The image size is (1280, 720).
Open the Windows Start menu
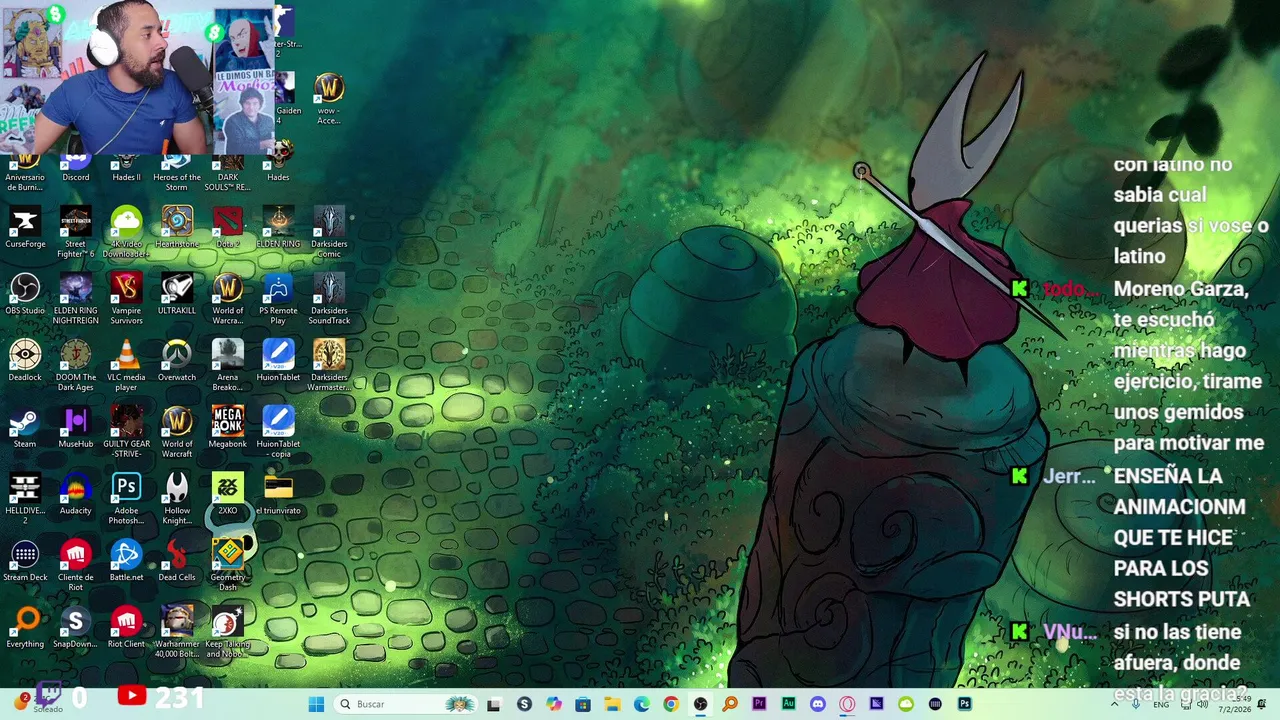coord(316,704)
